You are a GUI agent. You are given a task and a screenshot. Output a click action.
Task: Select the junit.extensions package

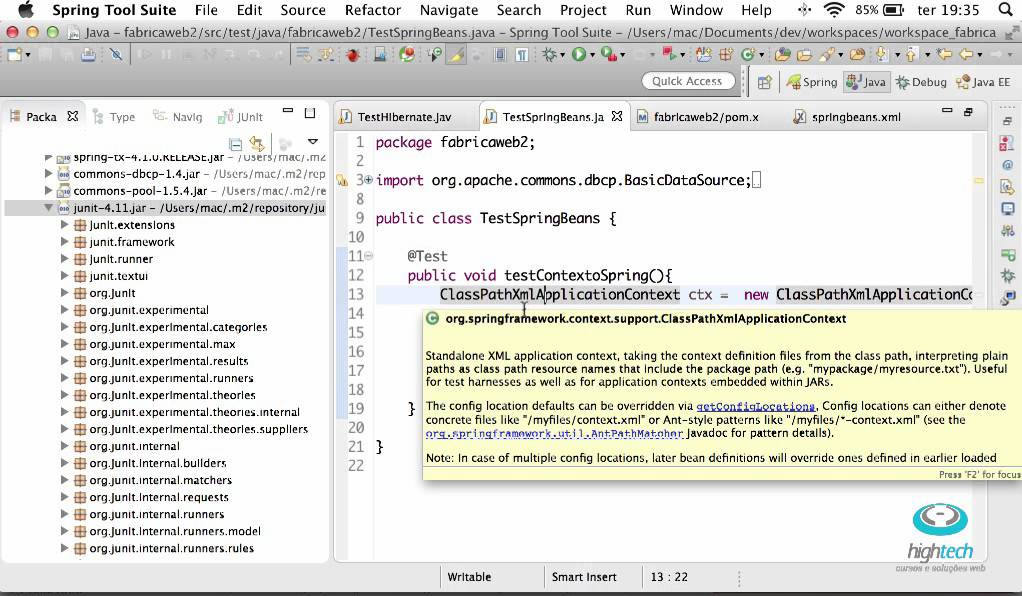132,225
